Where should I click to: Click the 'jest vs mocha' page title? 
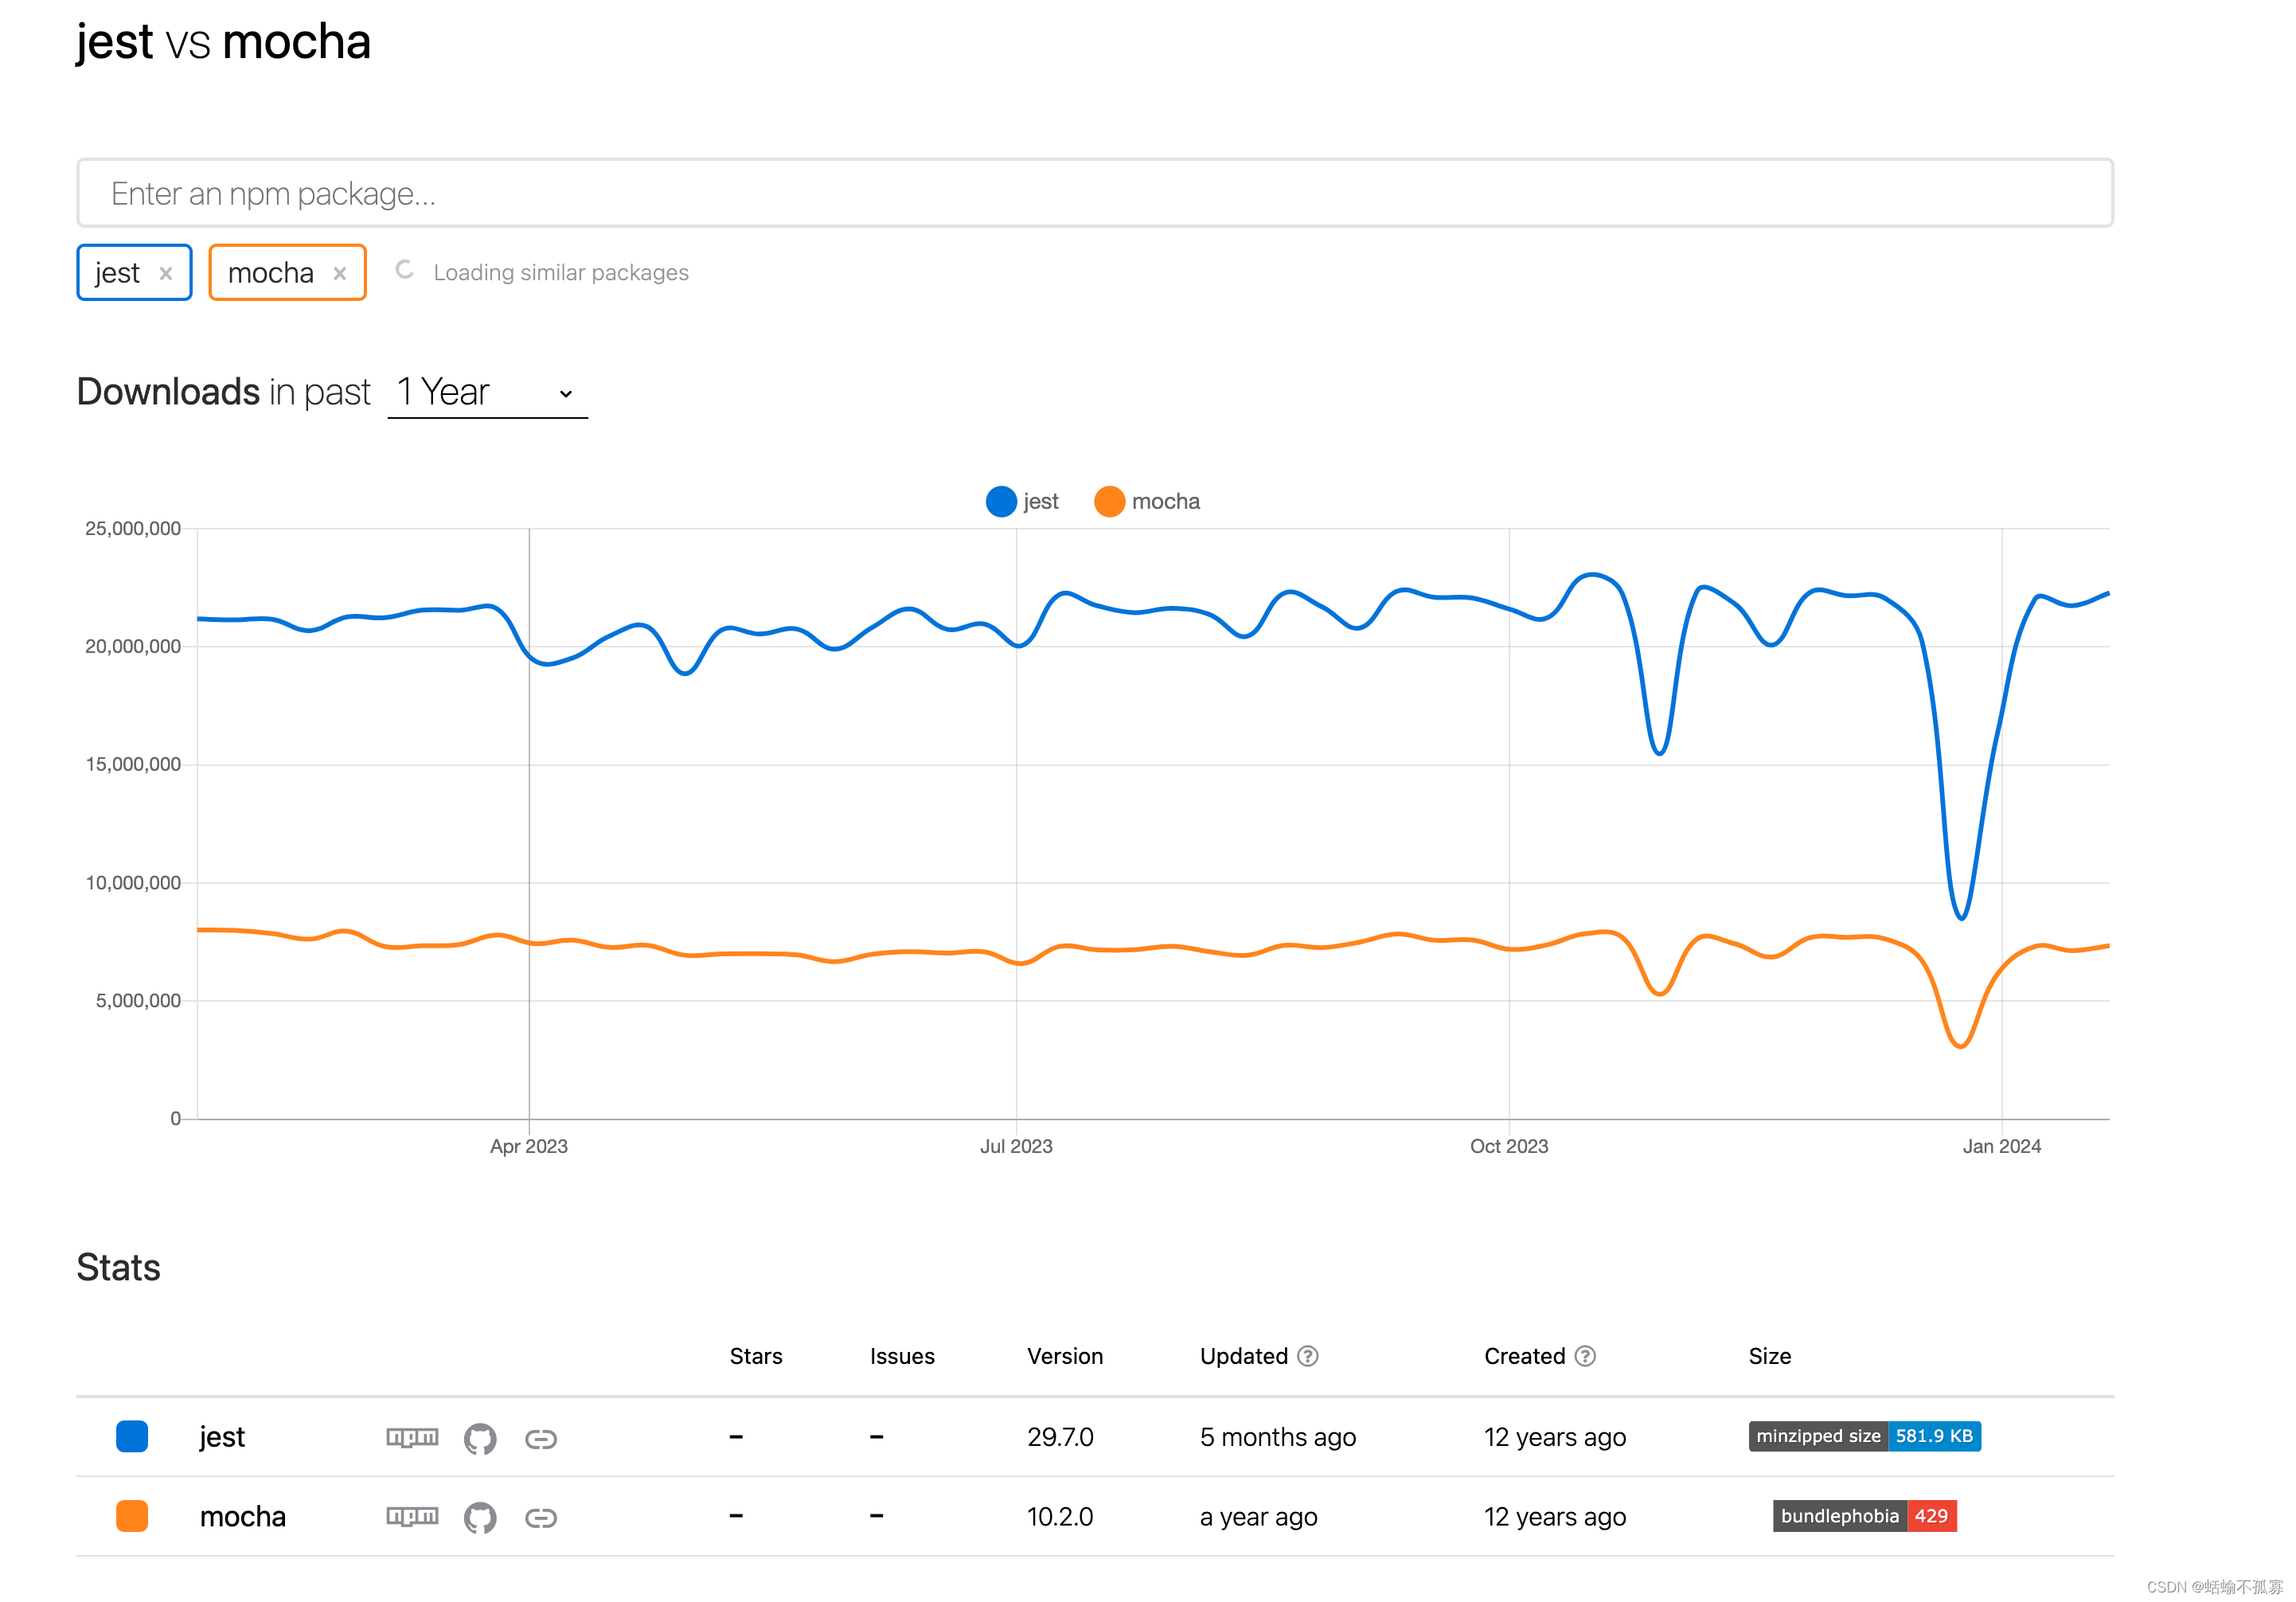[224, 42]
